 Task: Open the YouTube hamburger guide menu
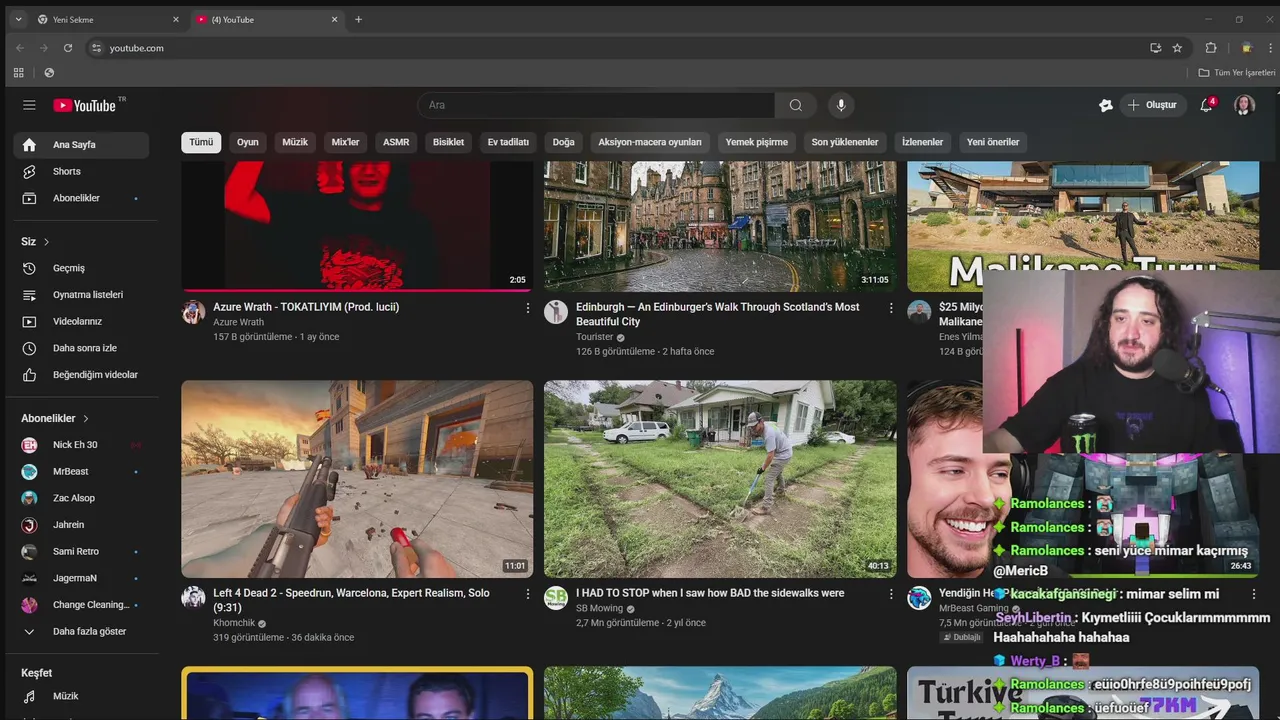pyautogui.click(x=29, y=105)
